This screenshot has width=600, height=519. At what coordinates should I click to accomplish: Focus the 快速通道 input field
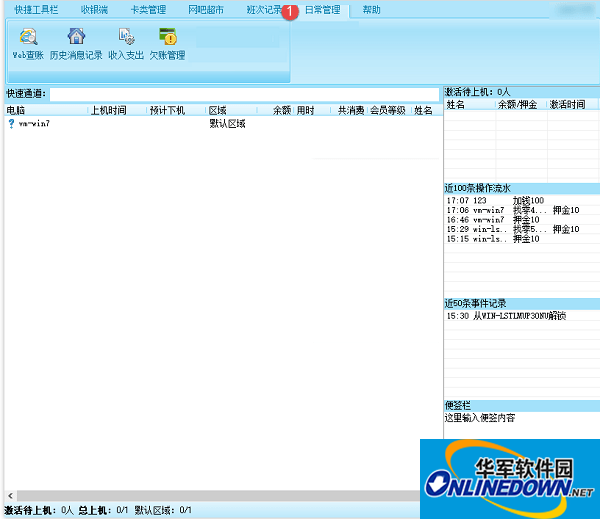[244, 94]
